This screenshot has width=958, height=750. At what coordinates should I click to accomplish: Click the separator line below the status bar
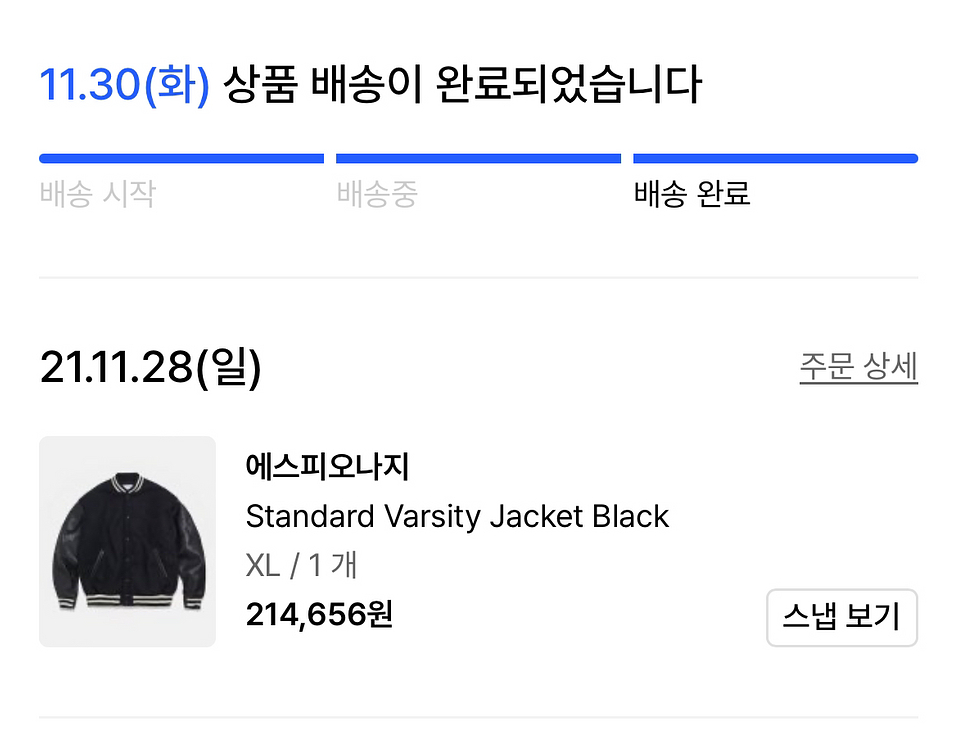click(478, 270)
